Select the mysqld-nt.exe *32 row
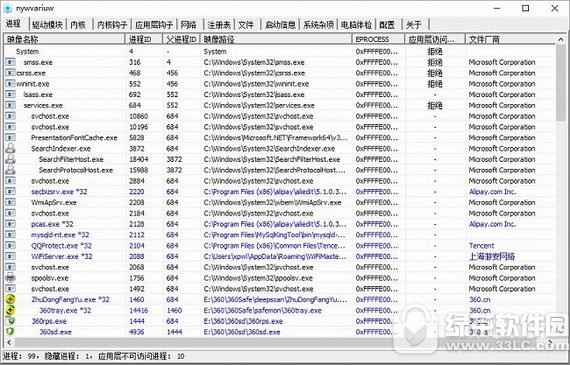This screenshot has height=365, width=570. coord(280,235)
